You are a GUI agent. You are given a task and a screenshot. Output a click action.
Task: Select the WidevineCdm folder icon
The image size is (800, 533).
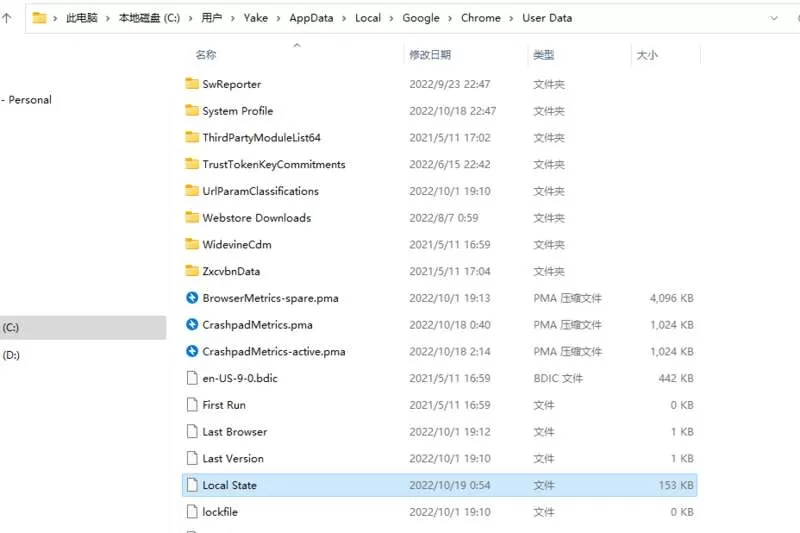[x=192, y=244]
